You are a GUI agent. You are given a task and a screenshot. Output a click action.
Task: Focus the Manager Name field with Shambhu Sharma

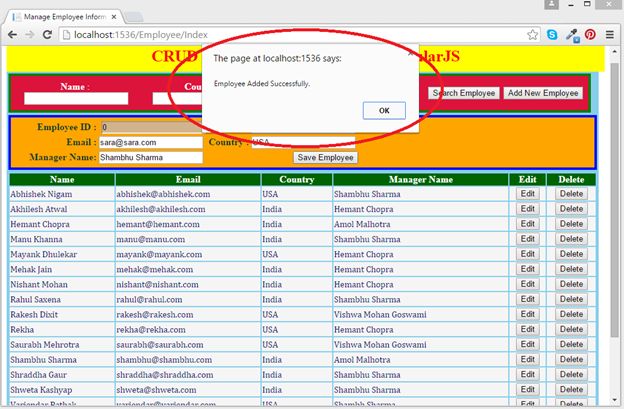coord(151,158)
